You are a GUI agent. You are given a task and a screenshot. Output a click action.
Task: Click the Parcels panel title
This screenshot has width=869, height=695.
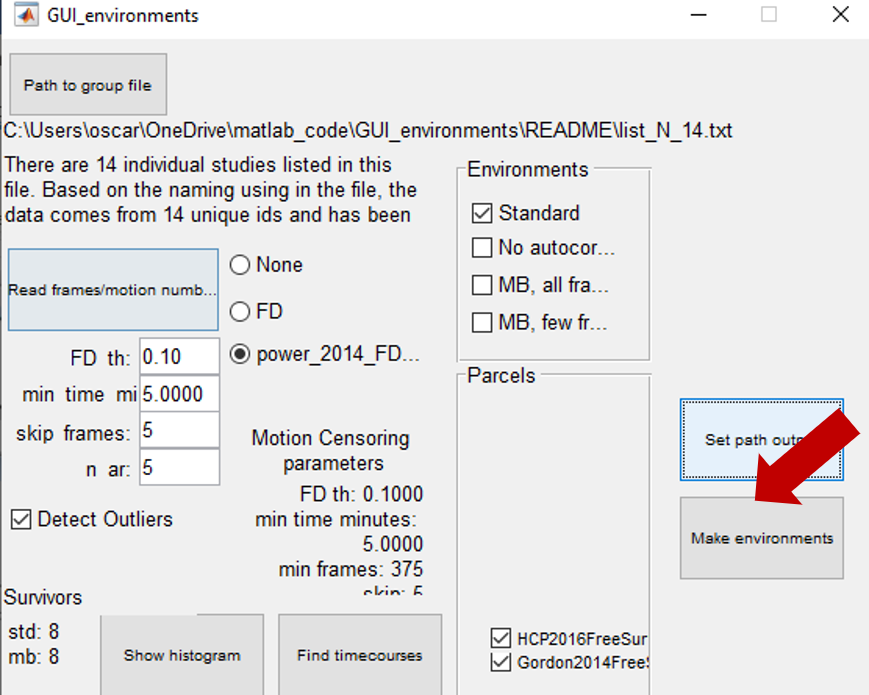(501, 376)
